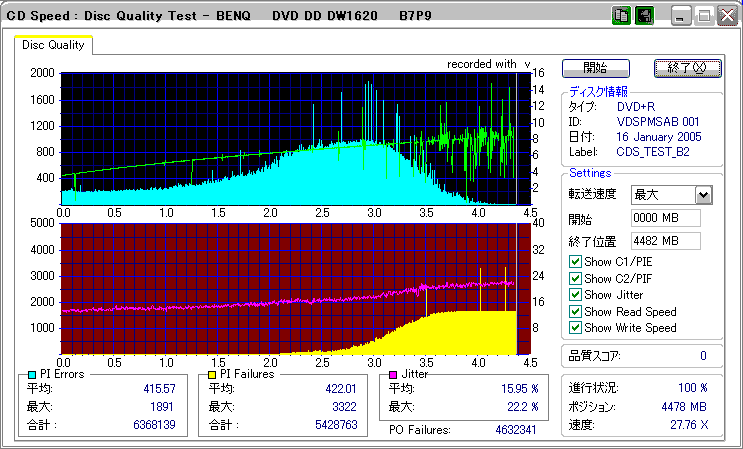Image resolution: width=743 pixels, height=449 pixels.
Task: Select the Disc Quality tab
Action: point(54,45)
